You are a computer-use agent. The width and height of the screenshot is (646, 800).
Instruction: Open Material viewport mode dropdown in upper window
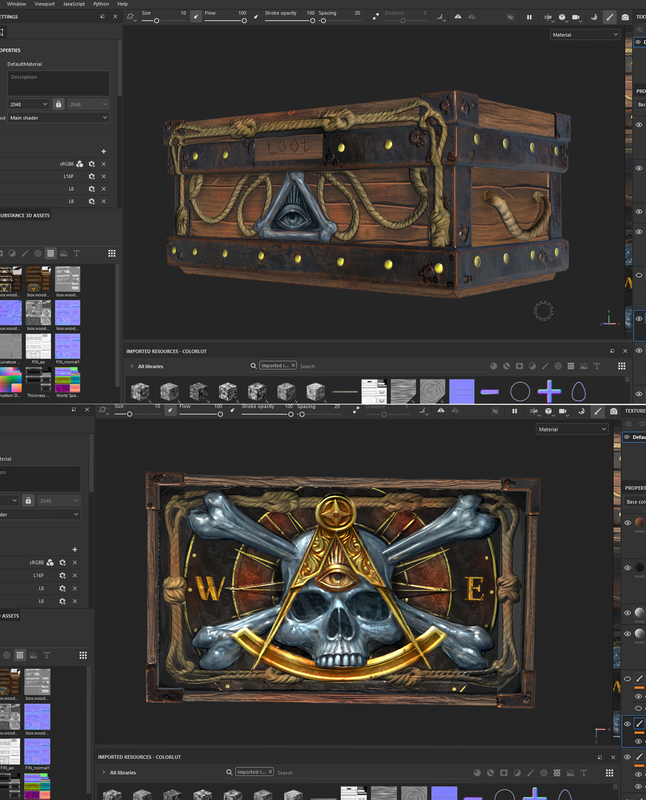tap(585, 35)
